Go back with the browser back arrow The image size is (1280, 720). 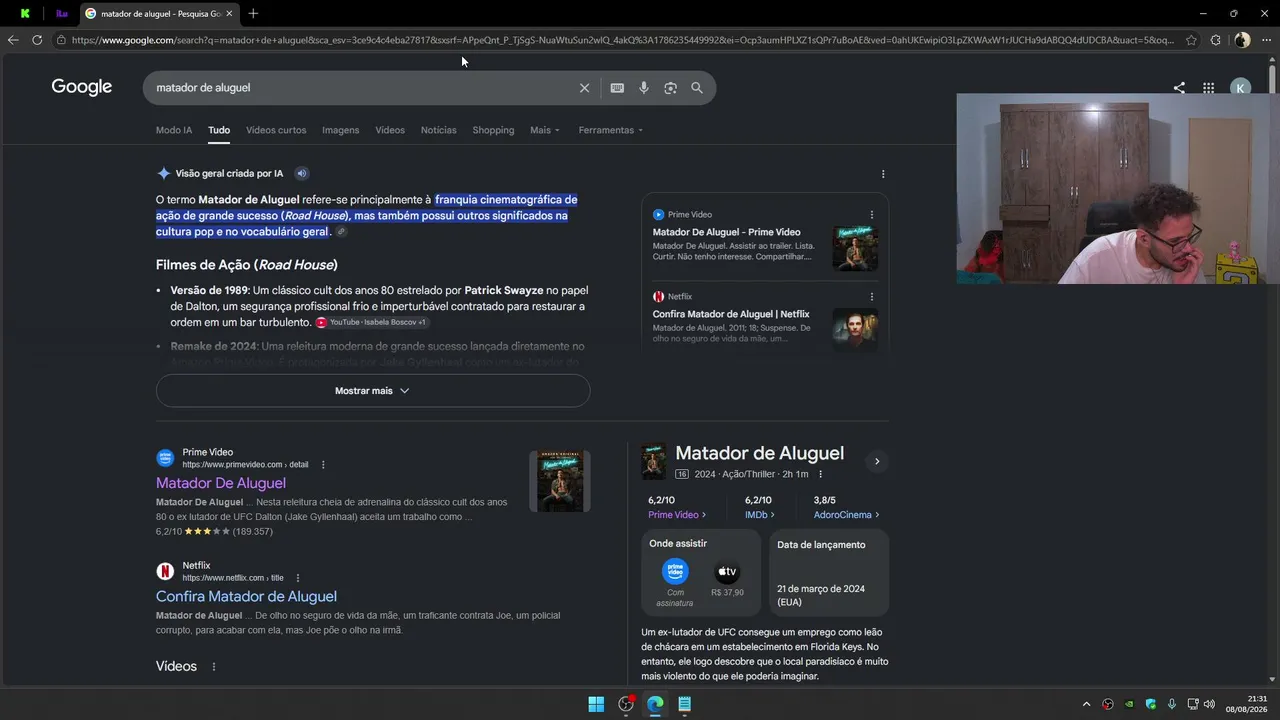click(13, 40)
